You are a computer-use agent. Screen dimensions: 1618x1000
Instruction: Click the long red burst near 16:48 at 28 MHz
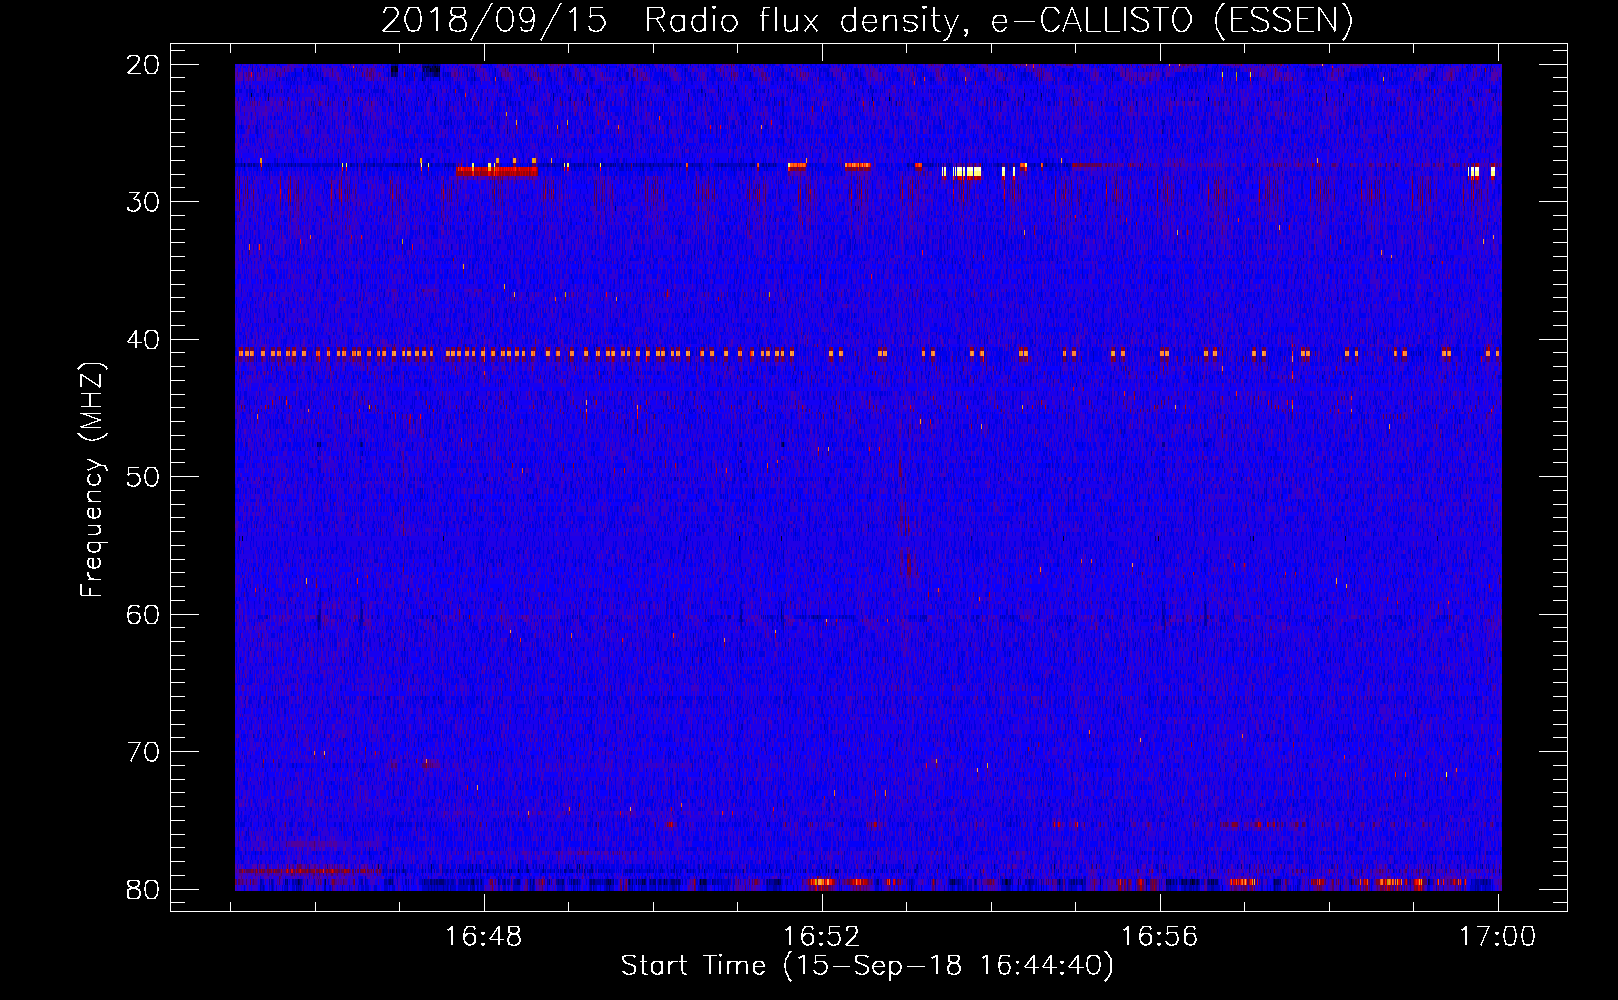coord(496,171)
